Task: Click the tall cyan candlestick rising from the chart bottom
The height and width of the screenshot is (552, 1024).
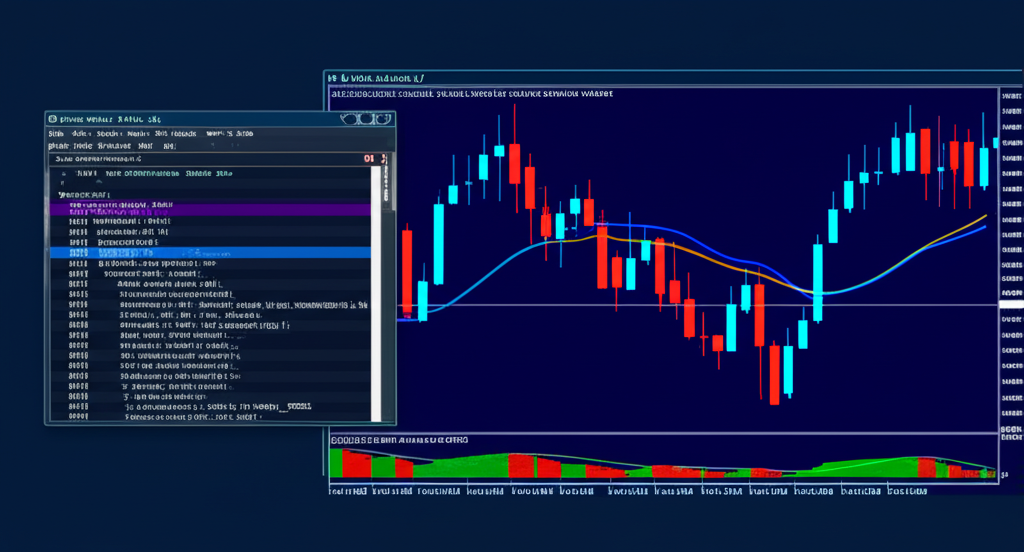Action: pyautogui.click(x=818, y=283)
